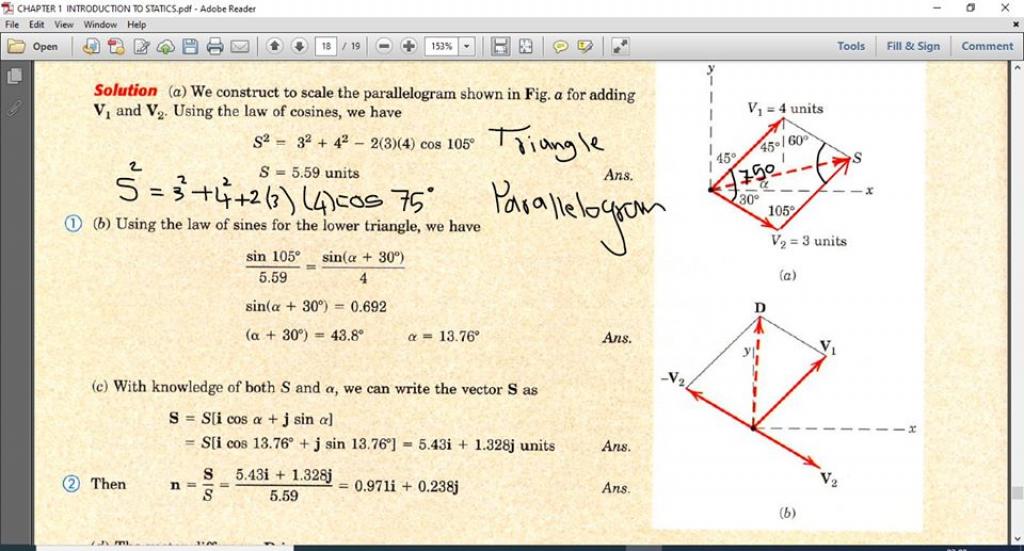Open the Tools pane
Image resolution: width=1024 pixels, height=551 pixels.
(851, 46)
